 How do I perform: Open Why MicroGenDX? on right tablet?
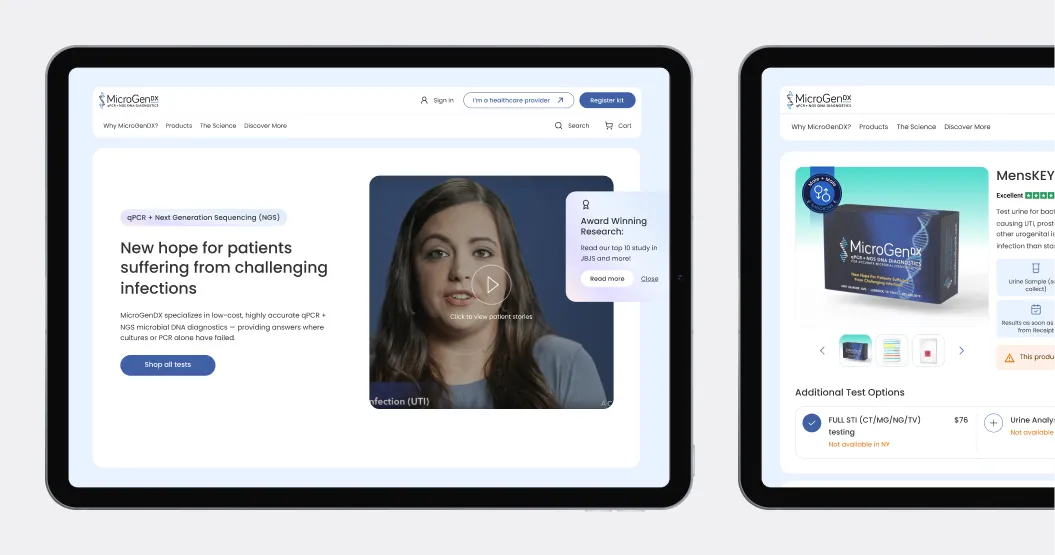point(821,126)
